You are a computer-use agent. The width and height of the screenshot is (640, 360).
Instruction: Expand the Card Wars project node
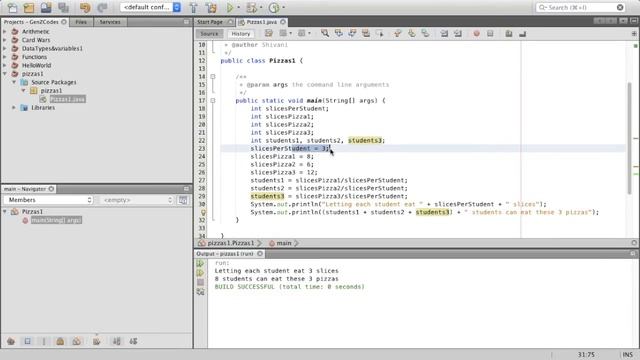(x=5, y=40)
